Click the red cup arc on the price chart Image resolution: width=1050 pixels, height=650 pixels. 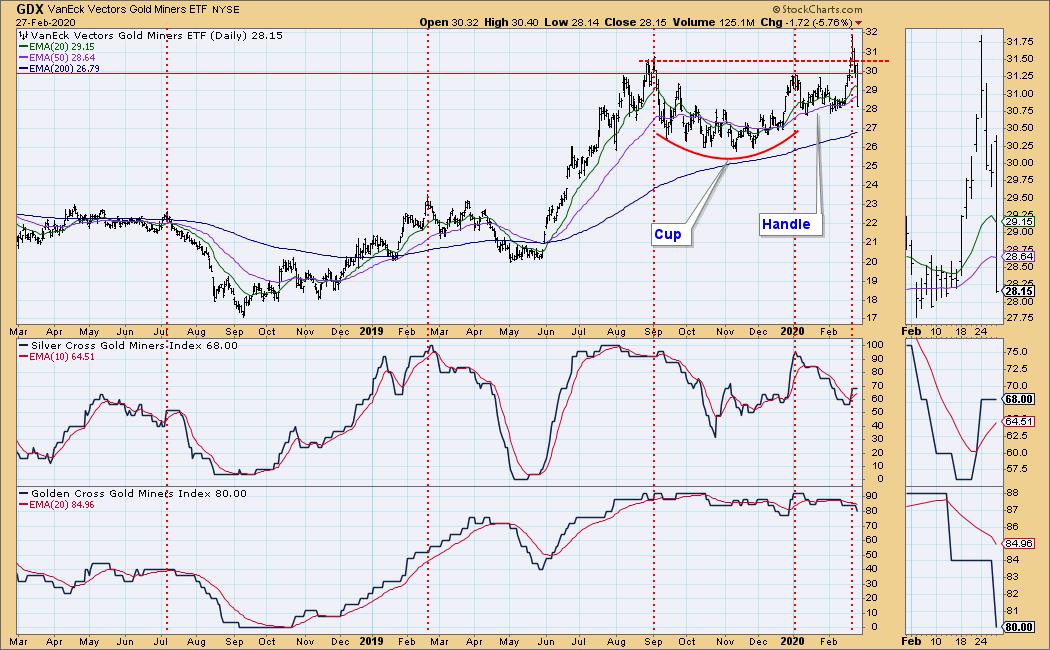[727, 159]
